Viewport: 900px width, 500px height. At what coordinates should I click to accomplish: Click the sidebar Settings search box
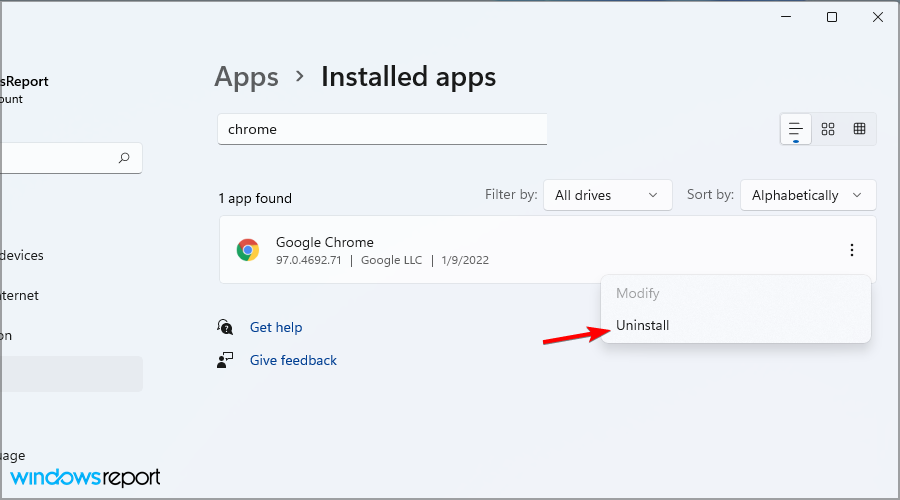tap(71, 158)
